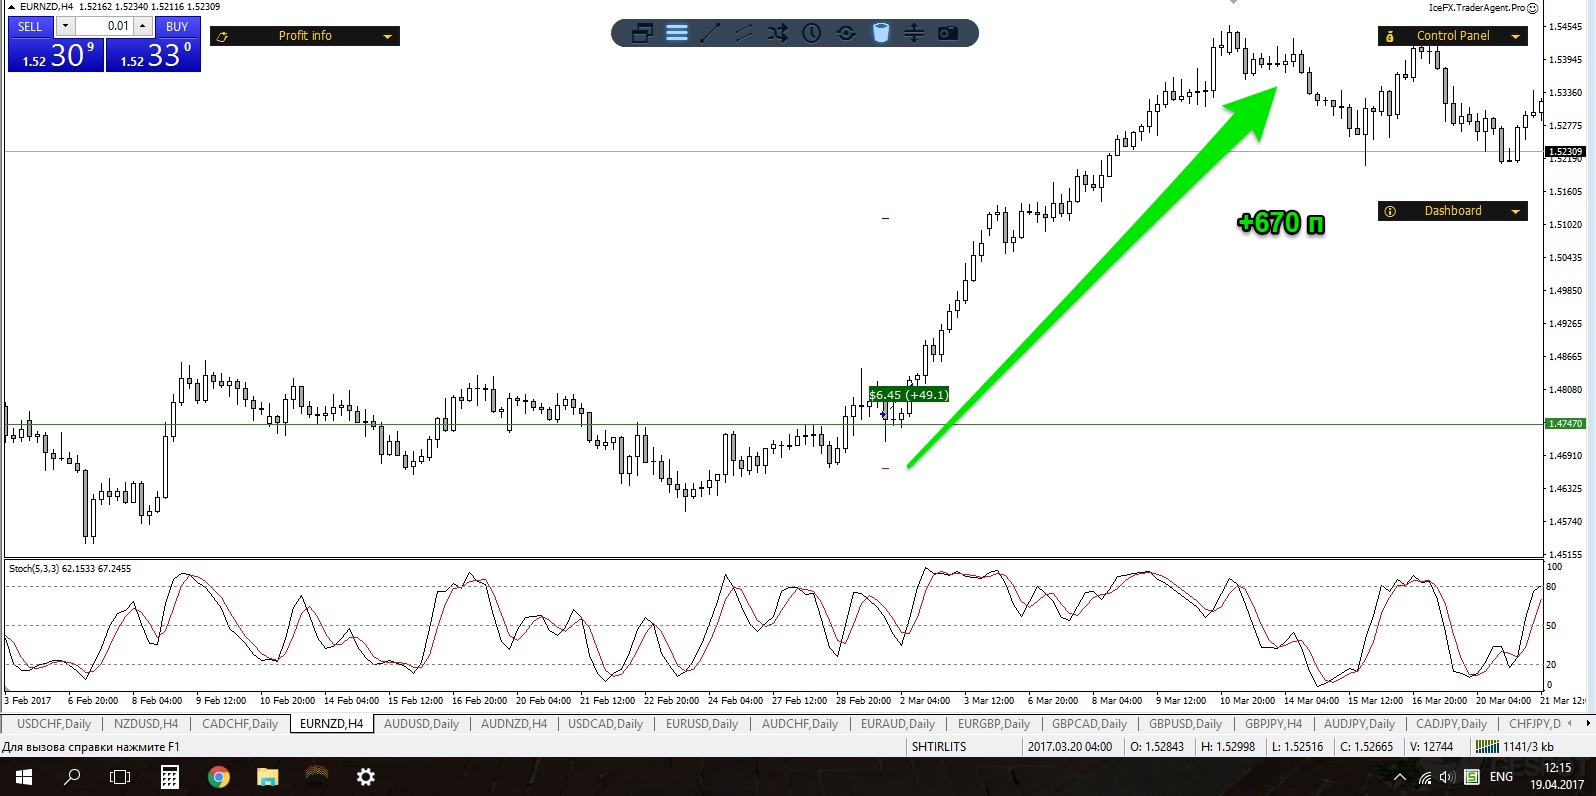Open the EURGBP,Daily chart tab
Image resolution: width=1596 pixels, height=796 pixels.
(x=993, y=724)
